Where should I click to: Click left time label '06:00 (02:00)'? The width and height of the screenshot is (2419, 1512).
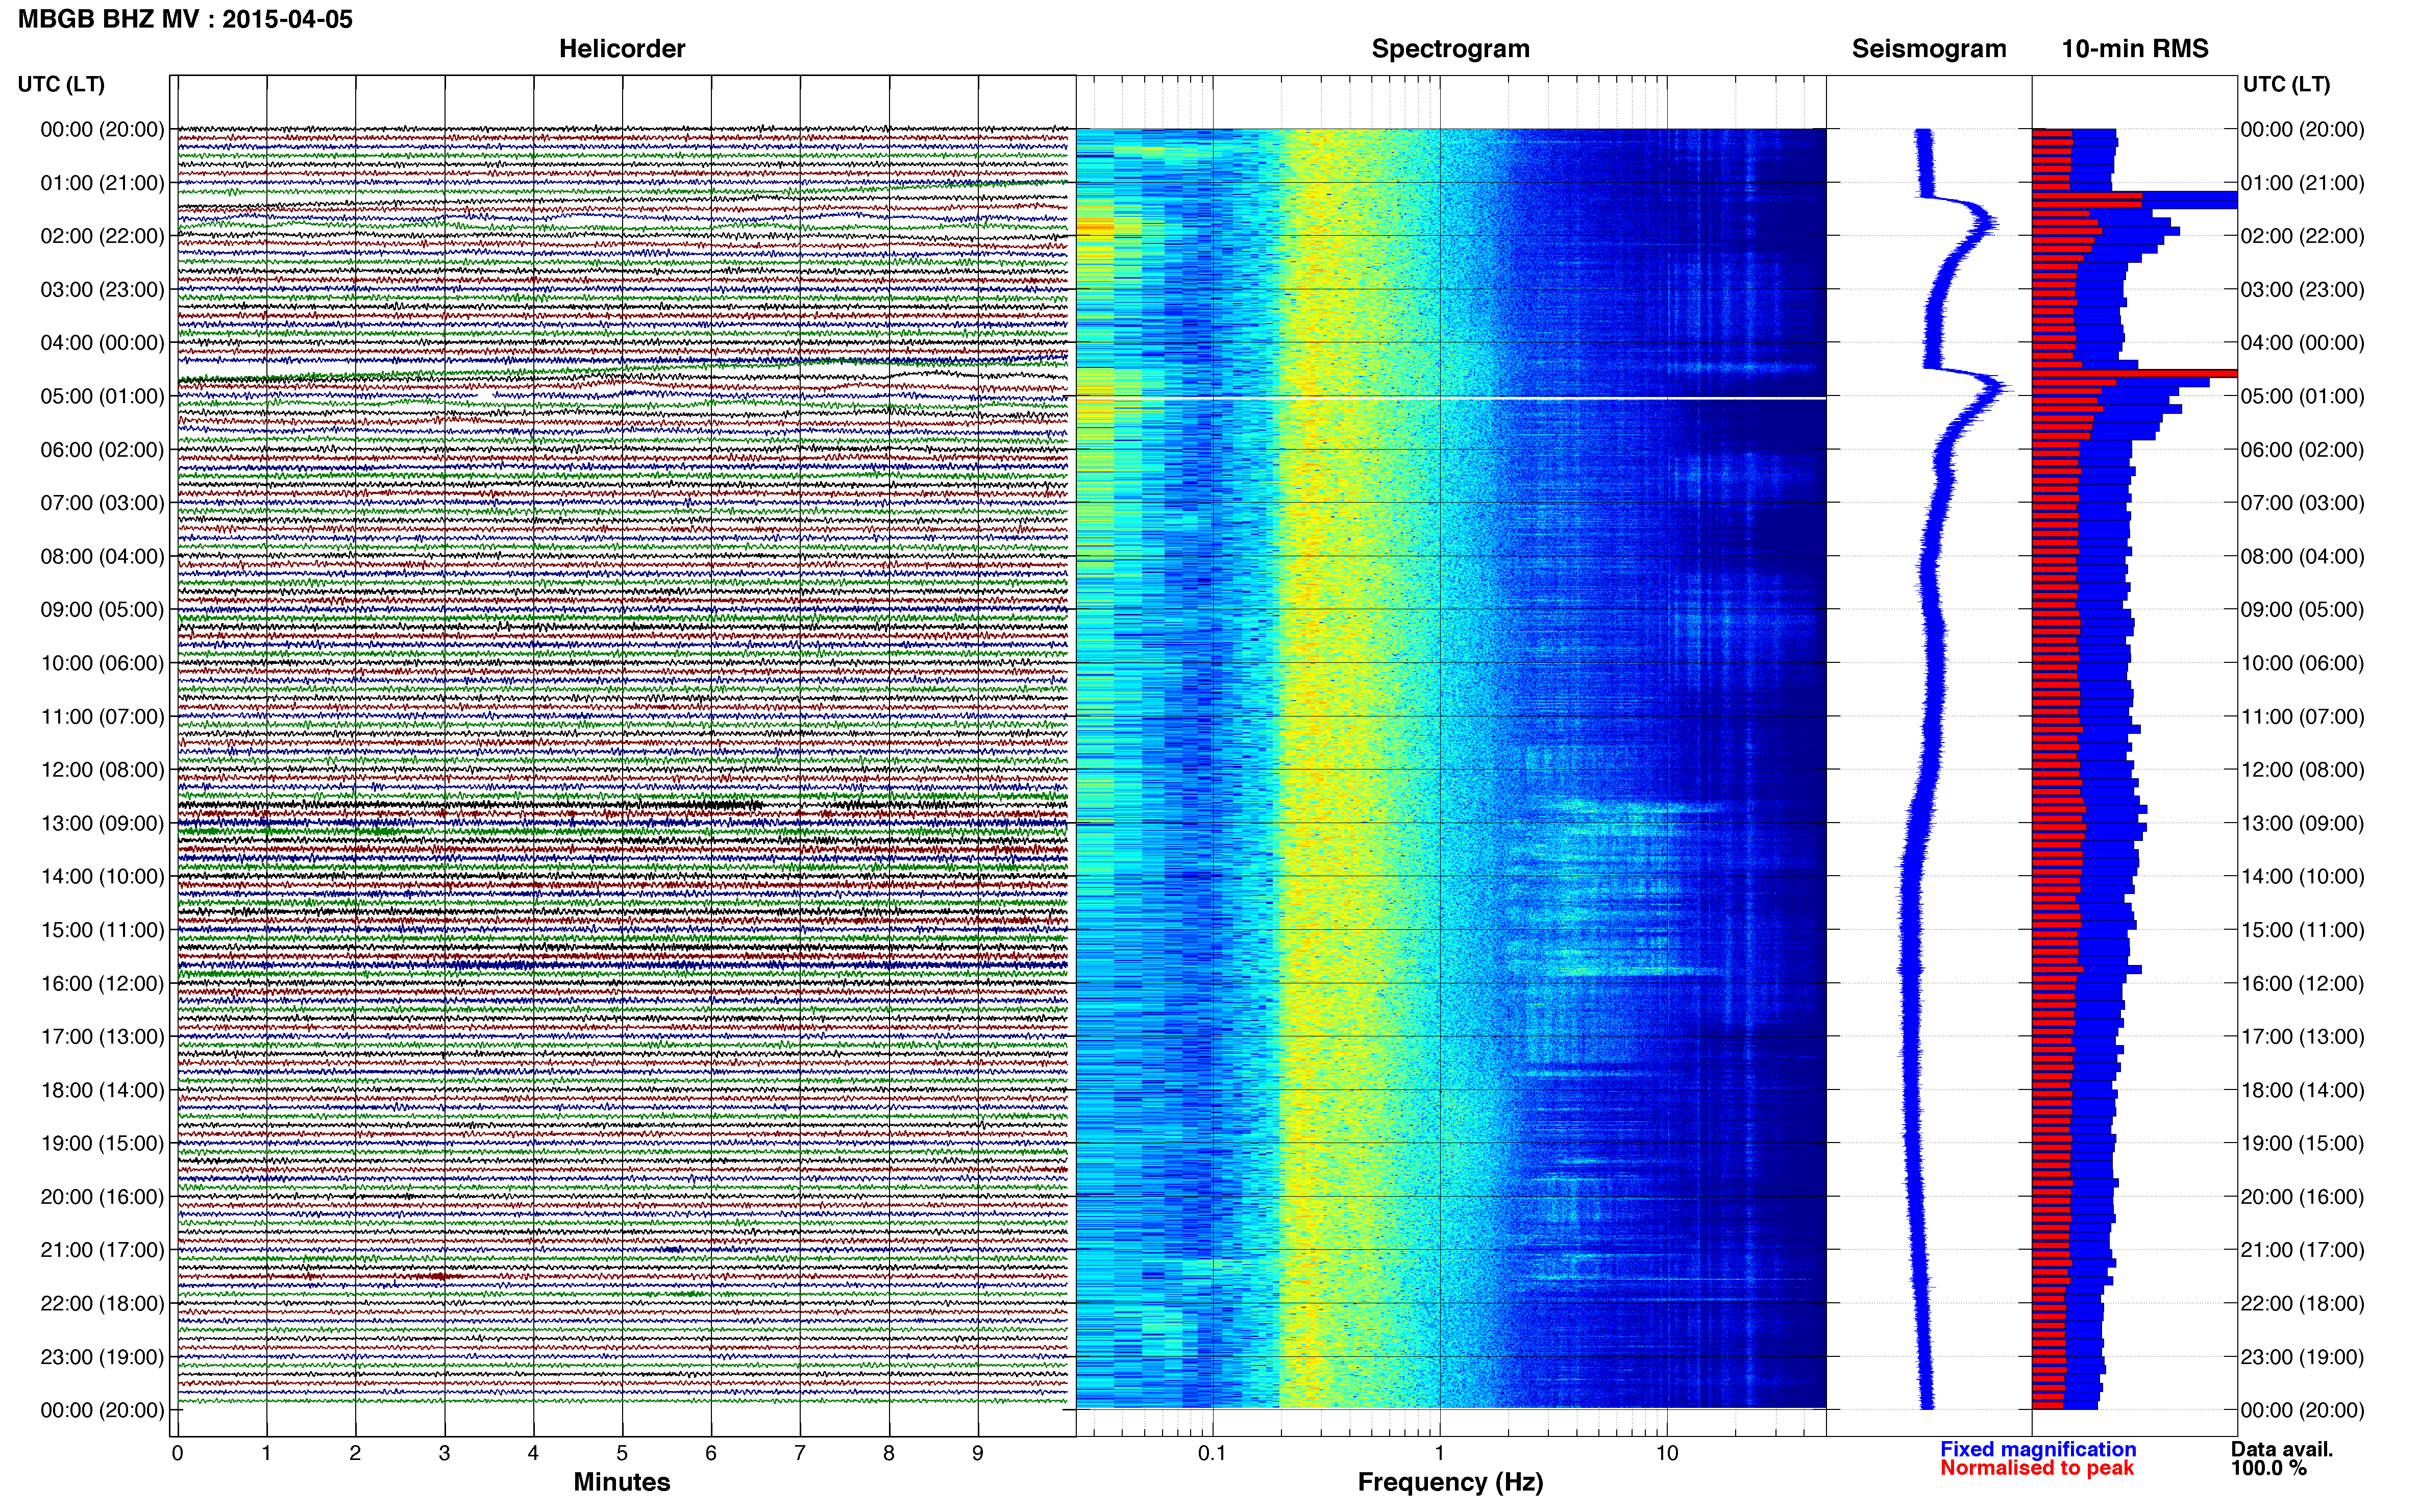102,450
